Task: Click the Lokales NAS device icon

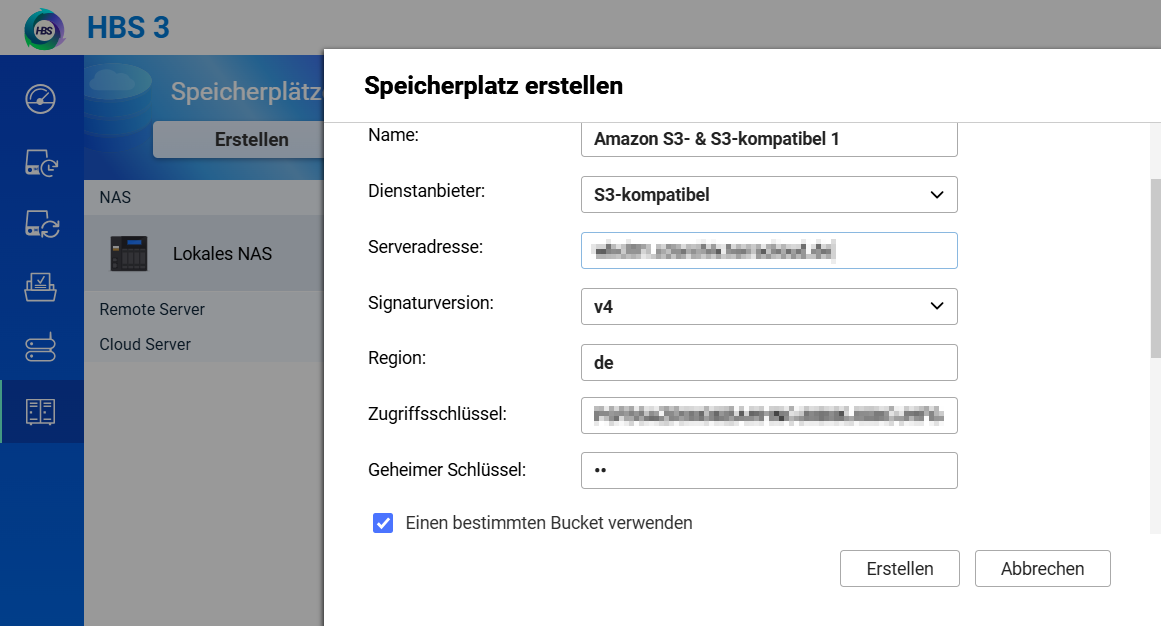Action: pyautogui.click(x=129, y=253)
